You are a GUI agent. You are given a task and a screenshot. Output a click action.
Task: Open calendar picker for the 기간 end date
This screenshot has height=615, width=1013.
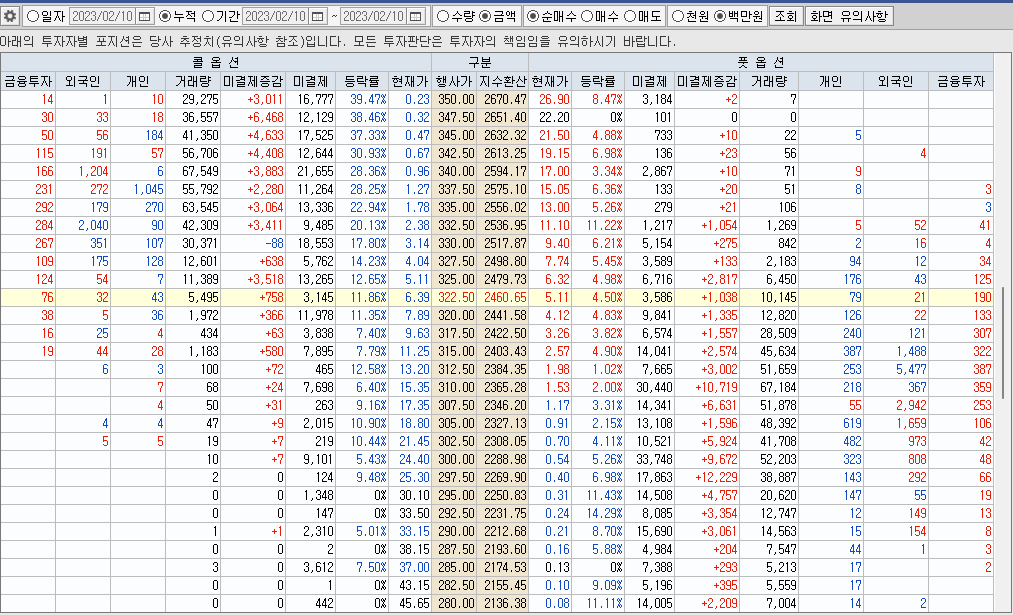(417, 16)
